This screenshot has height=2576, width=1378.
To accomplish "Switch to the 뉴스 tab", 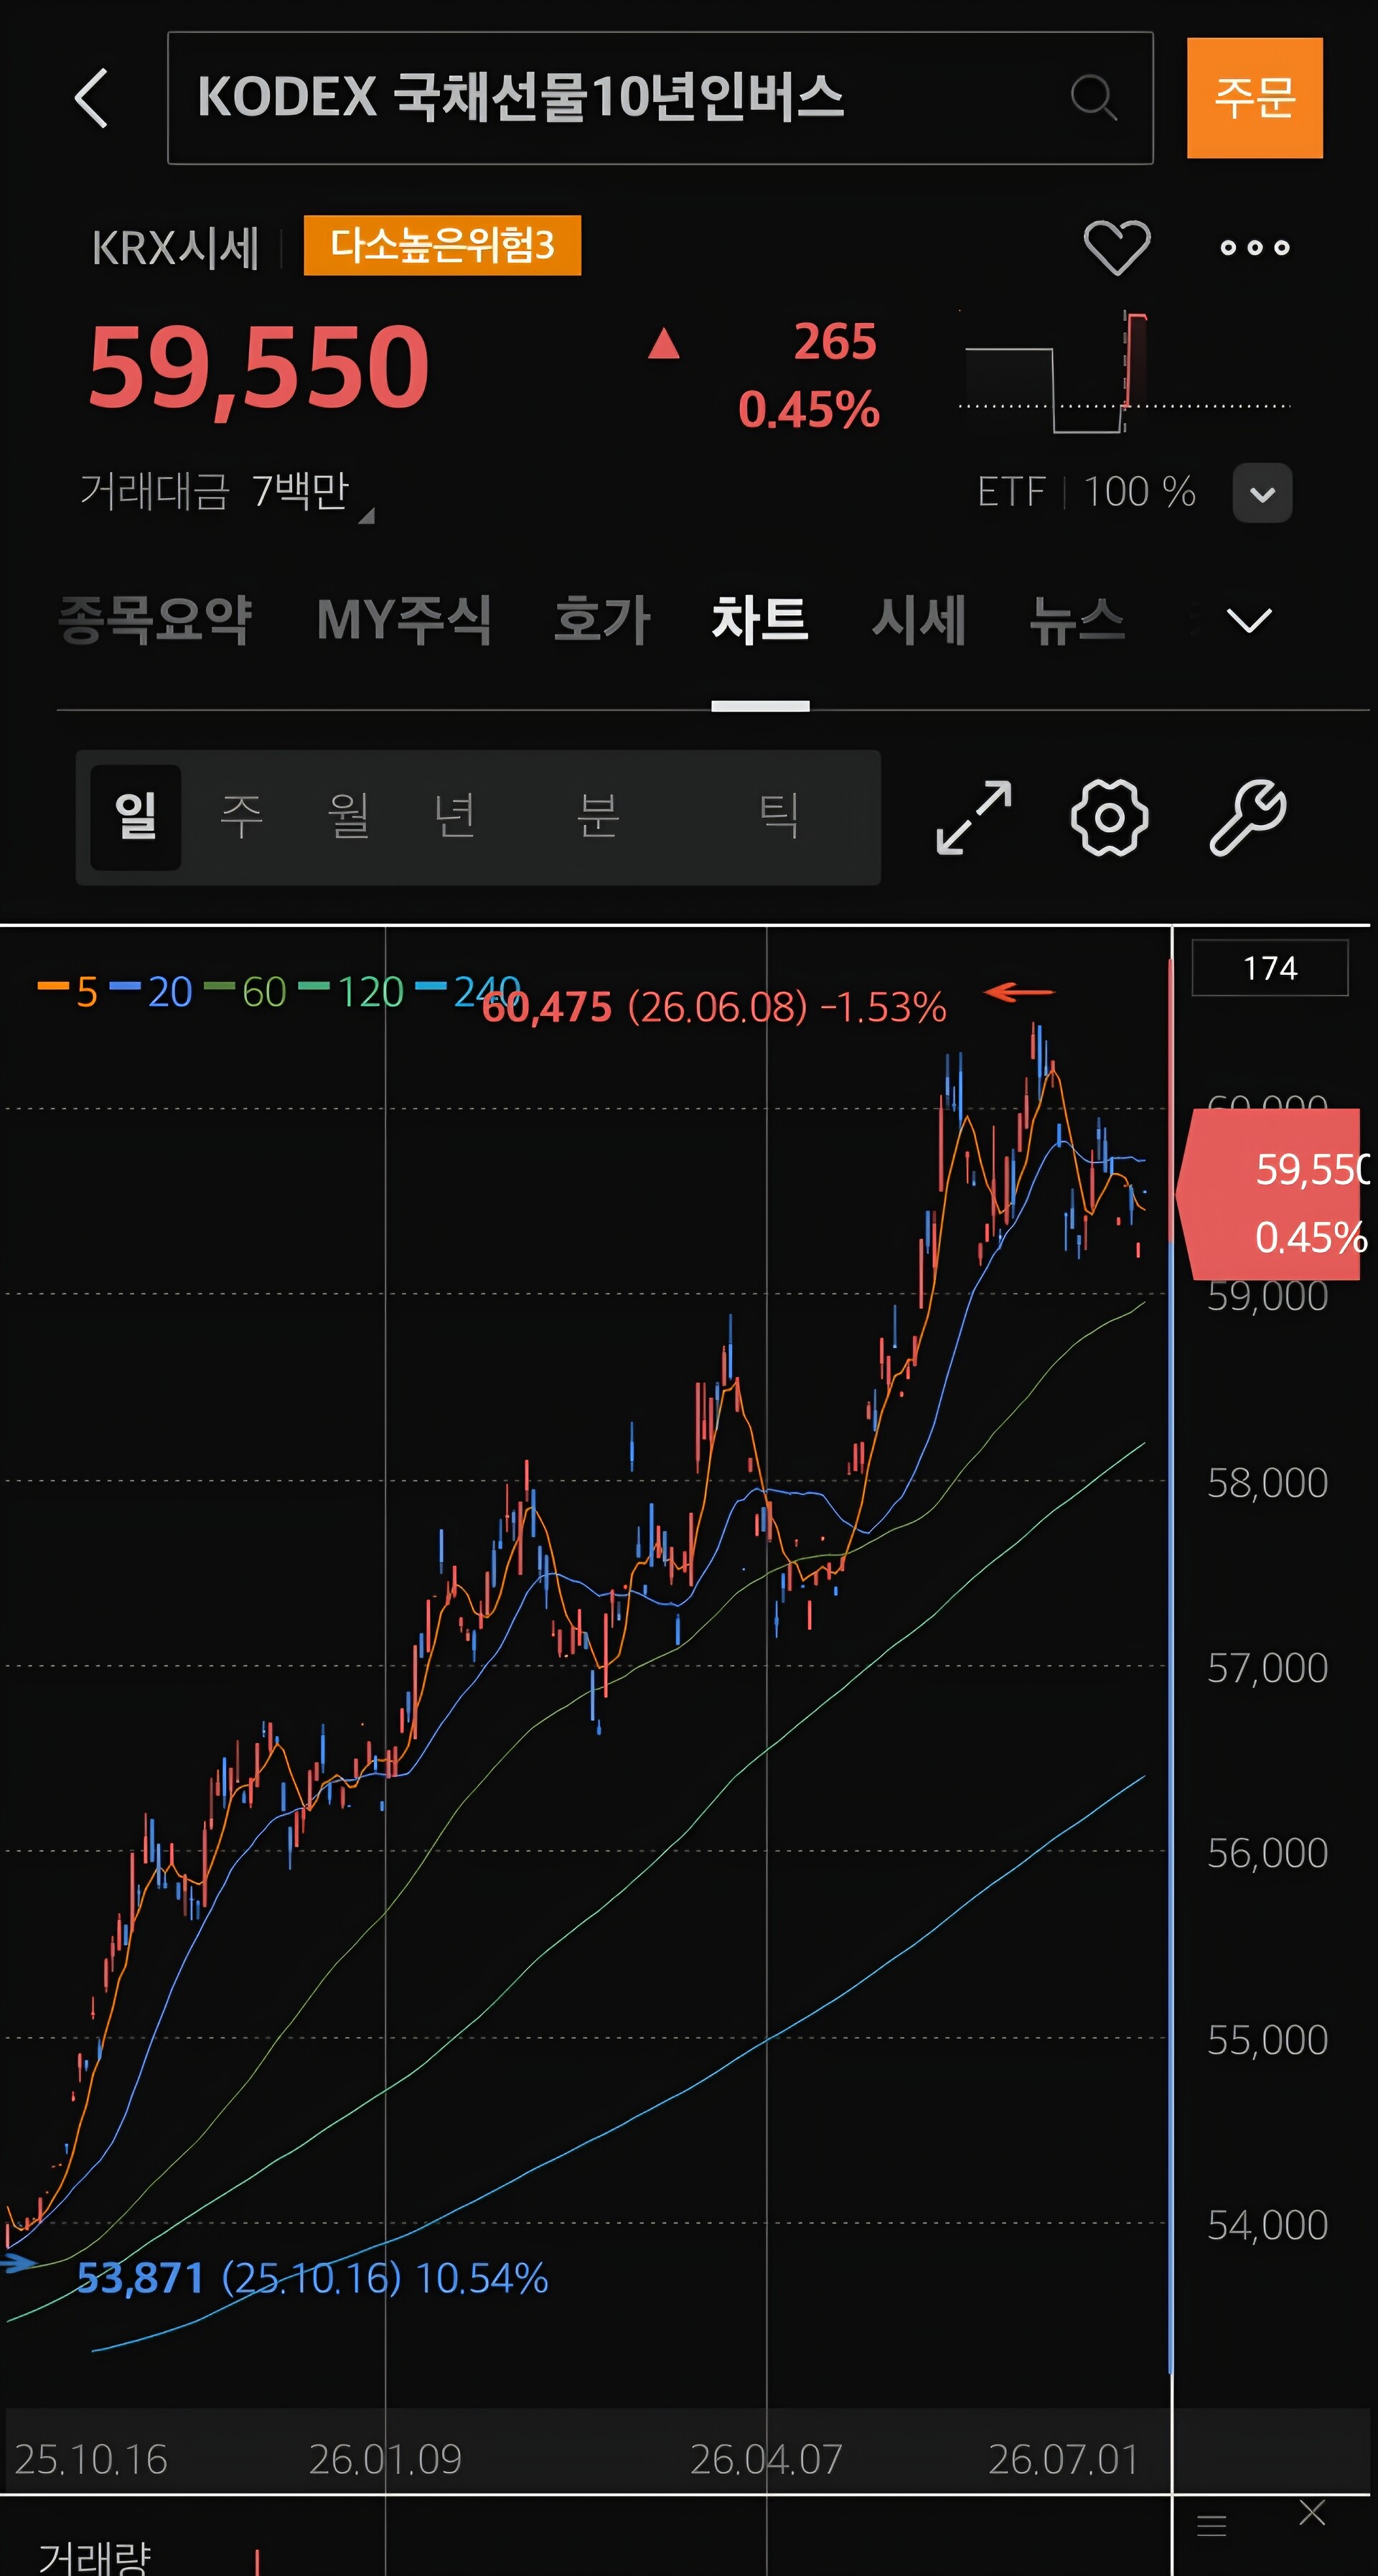I will (1077, 620).
